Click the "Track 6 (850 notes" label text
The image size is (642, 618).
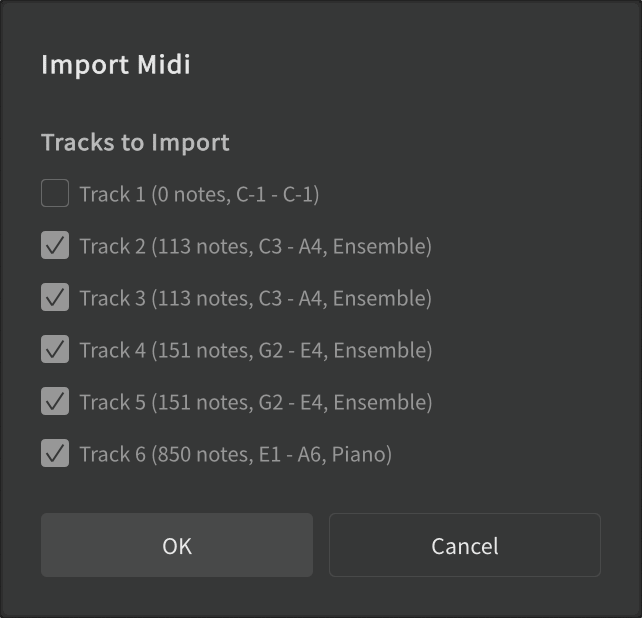(235, 454)
